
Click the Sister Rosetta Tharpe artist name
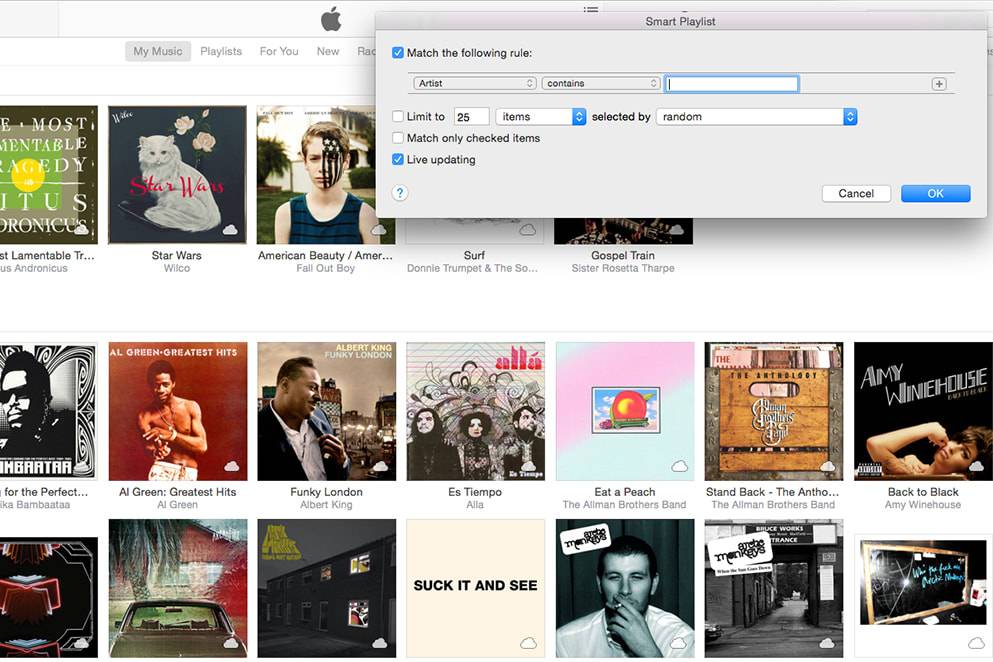623,269
